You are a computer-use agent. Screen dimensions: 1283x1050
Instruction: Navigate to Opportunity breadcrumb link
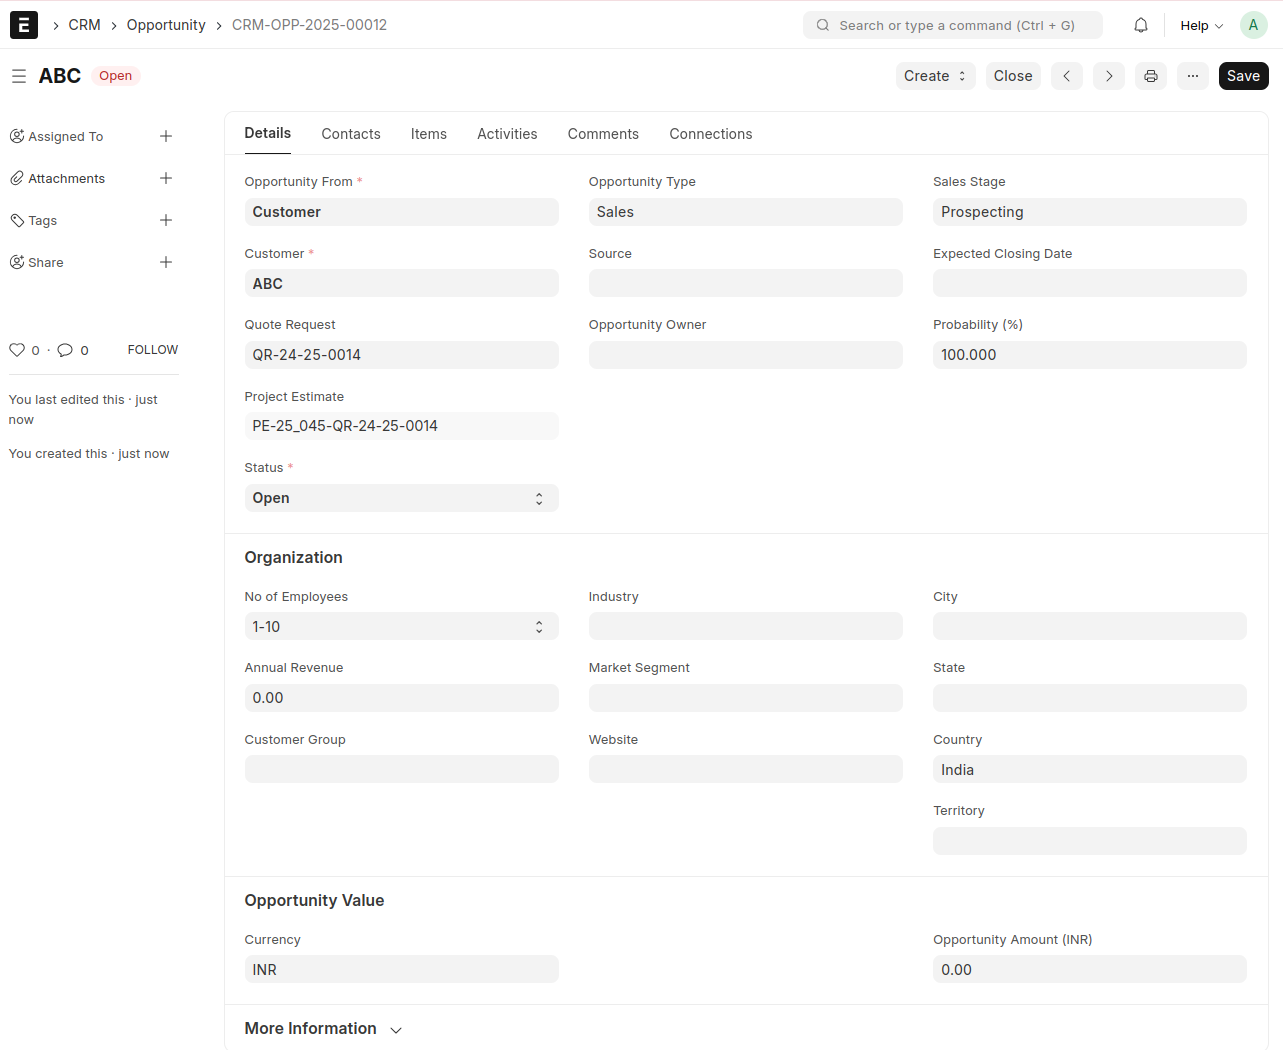pos(166,25)
